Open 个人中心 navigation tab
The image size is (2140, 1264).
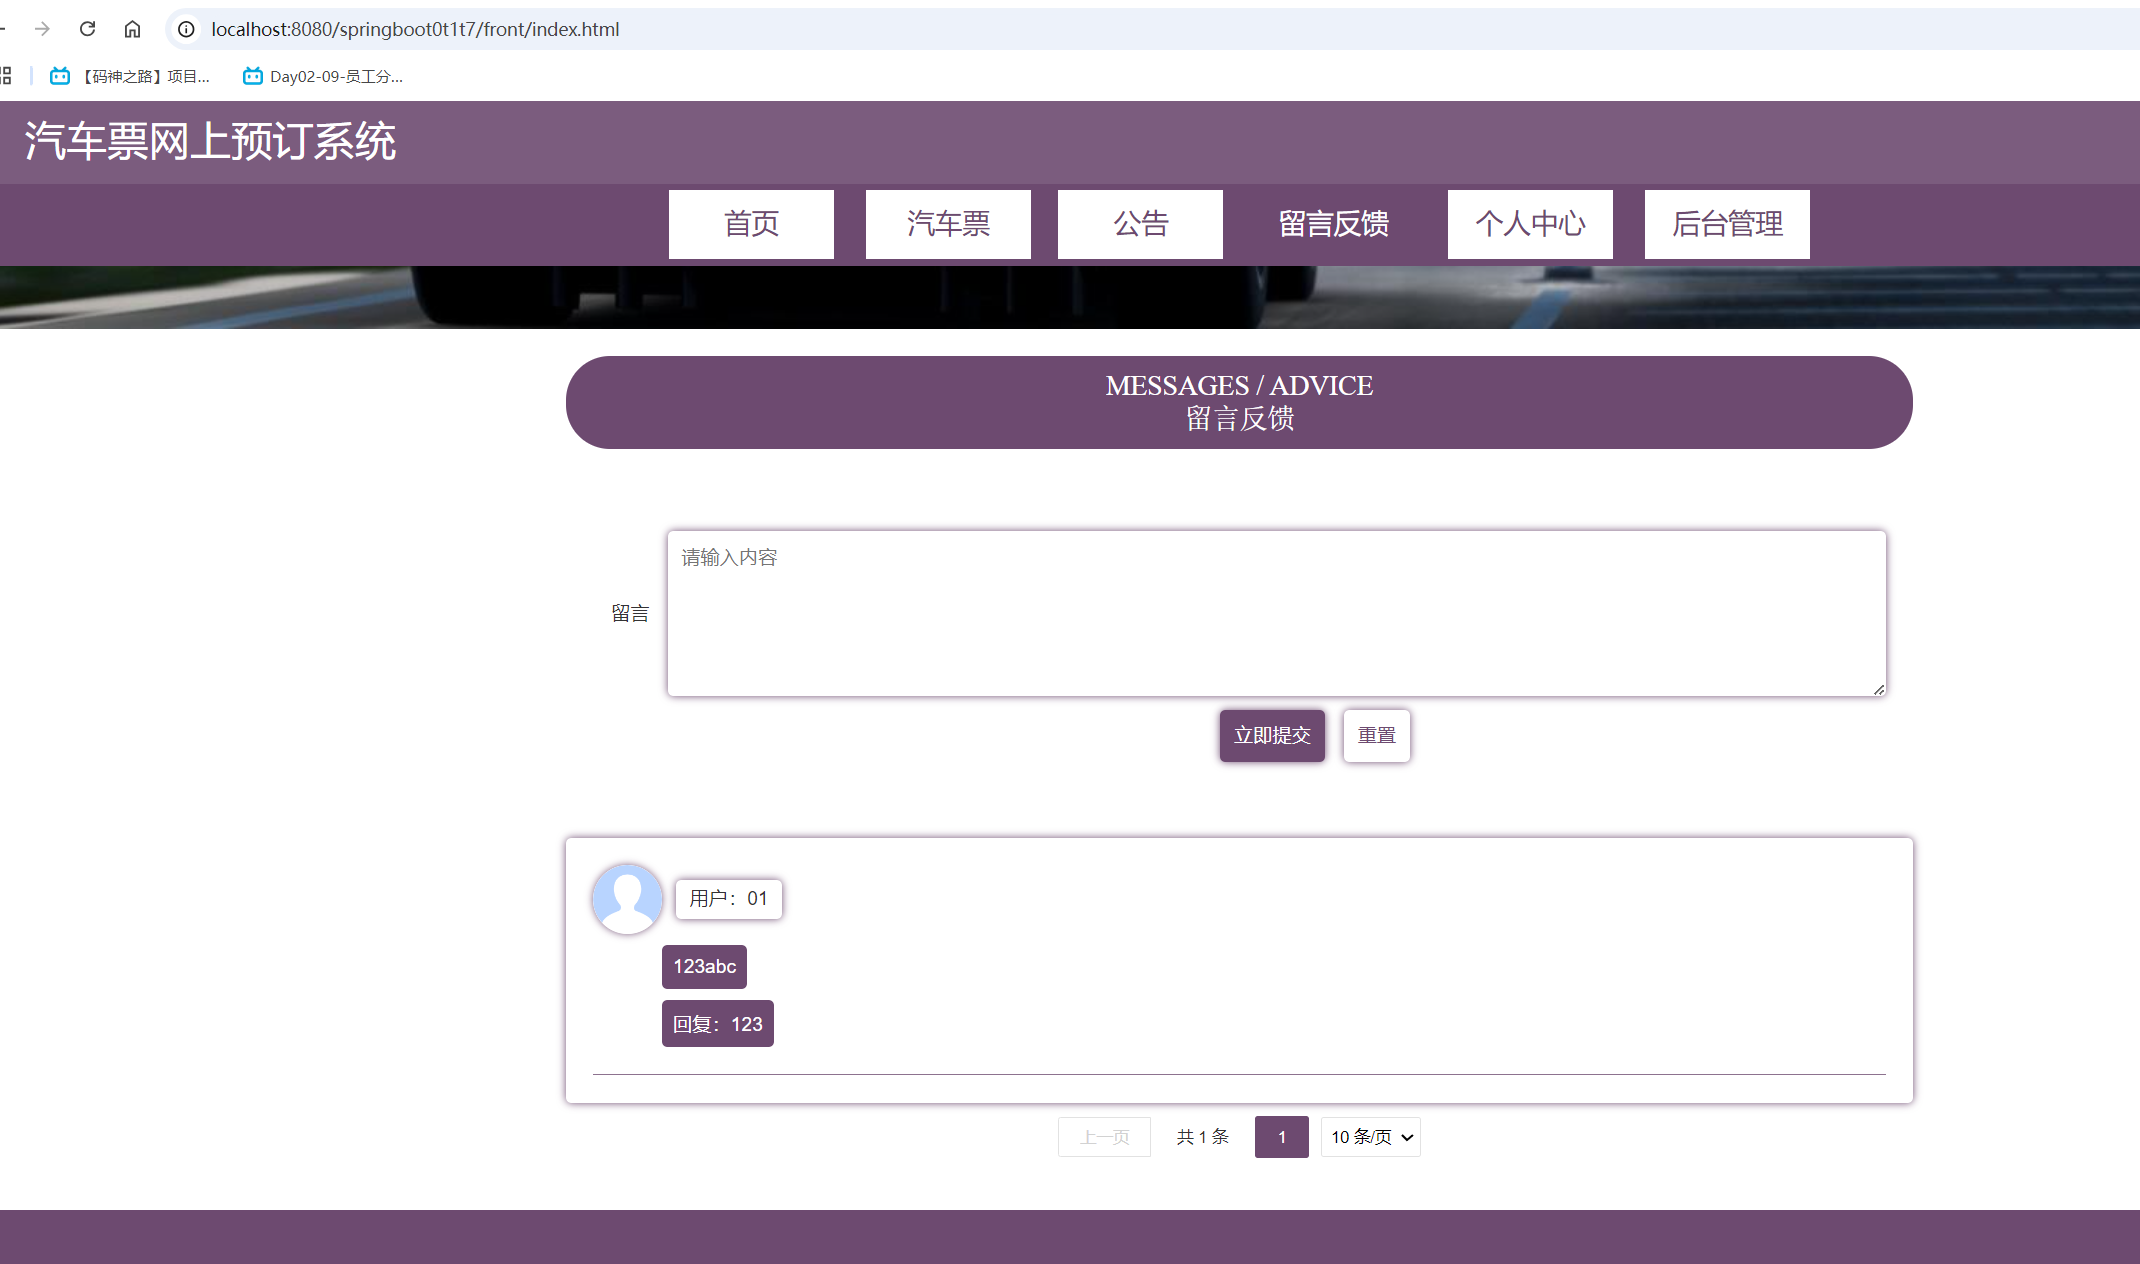(1530, 224)
